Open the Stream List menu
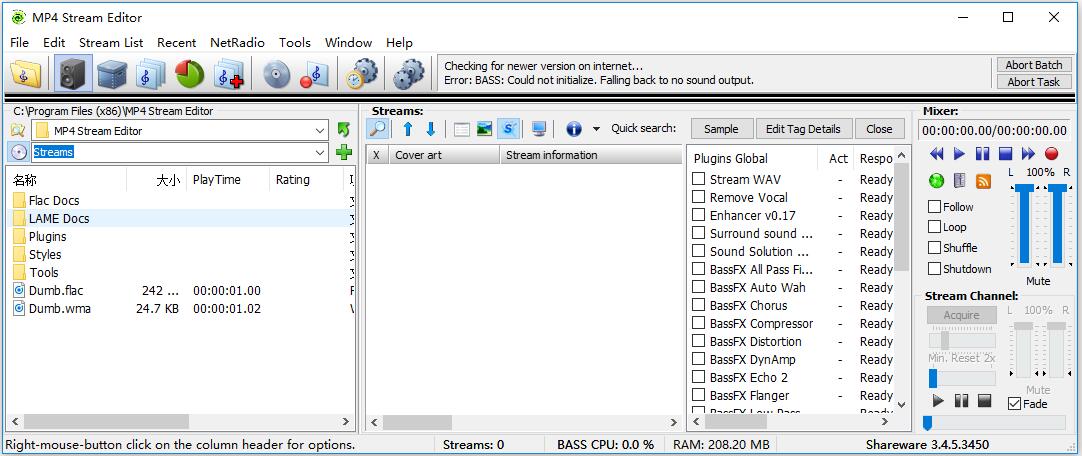 click(x=111, y=42)
